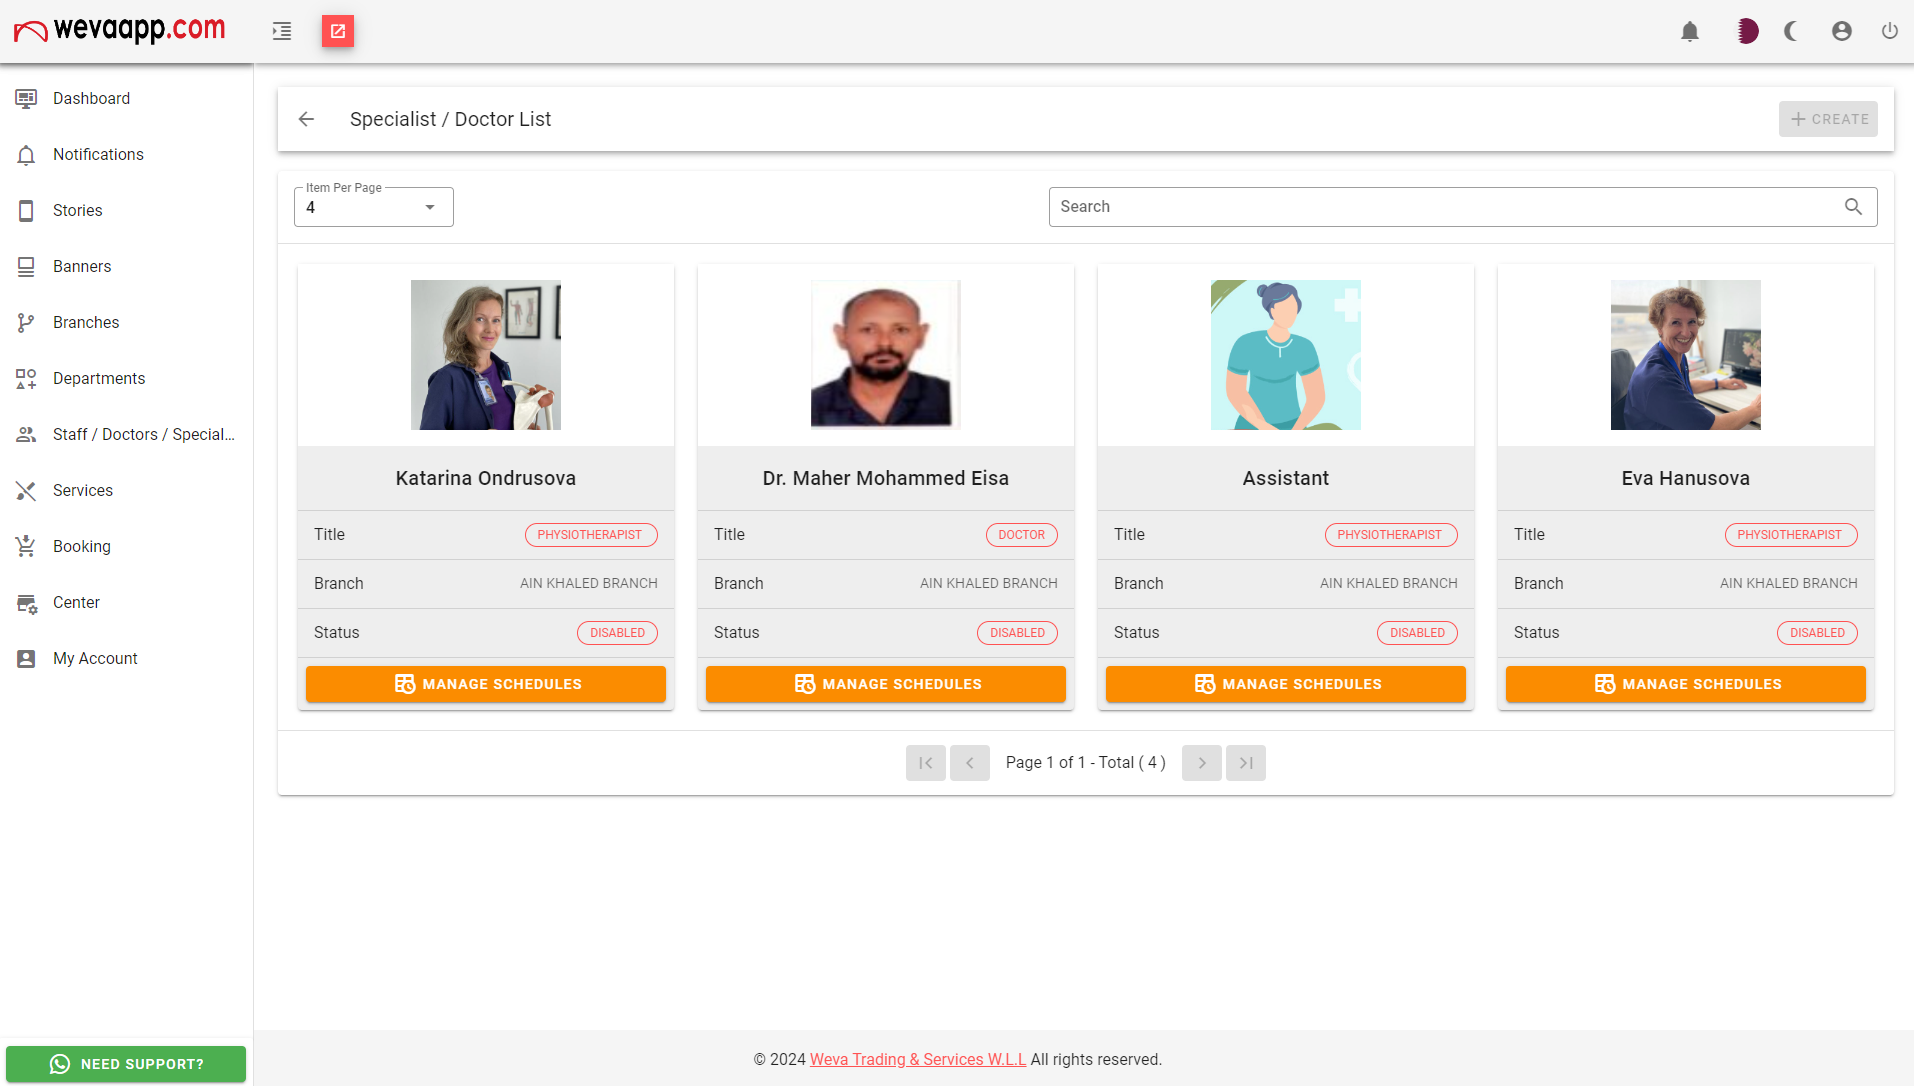Click the Dashboard monitor icon
The width and height of the screenshot is (1914, 1086).
tap(26, 98)
